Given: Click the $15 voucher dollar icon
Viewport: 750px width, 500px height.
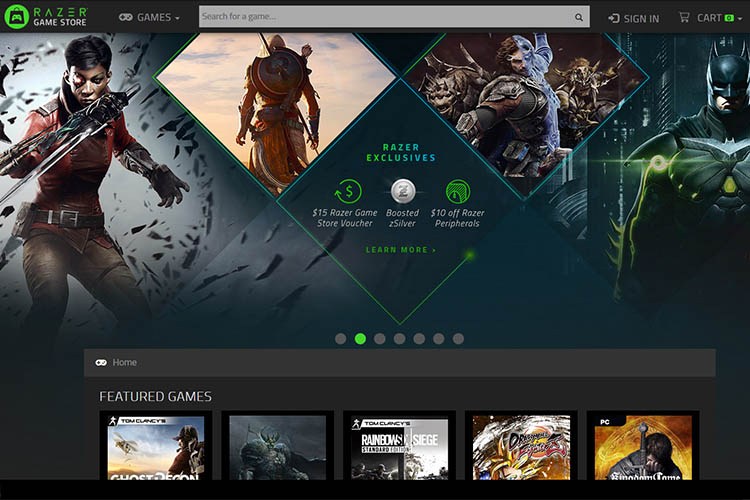Looking at the screenshot, I should [x=348, y=191].
